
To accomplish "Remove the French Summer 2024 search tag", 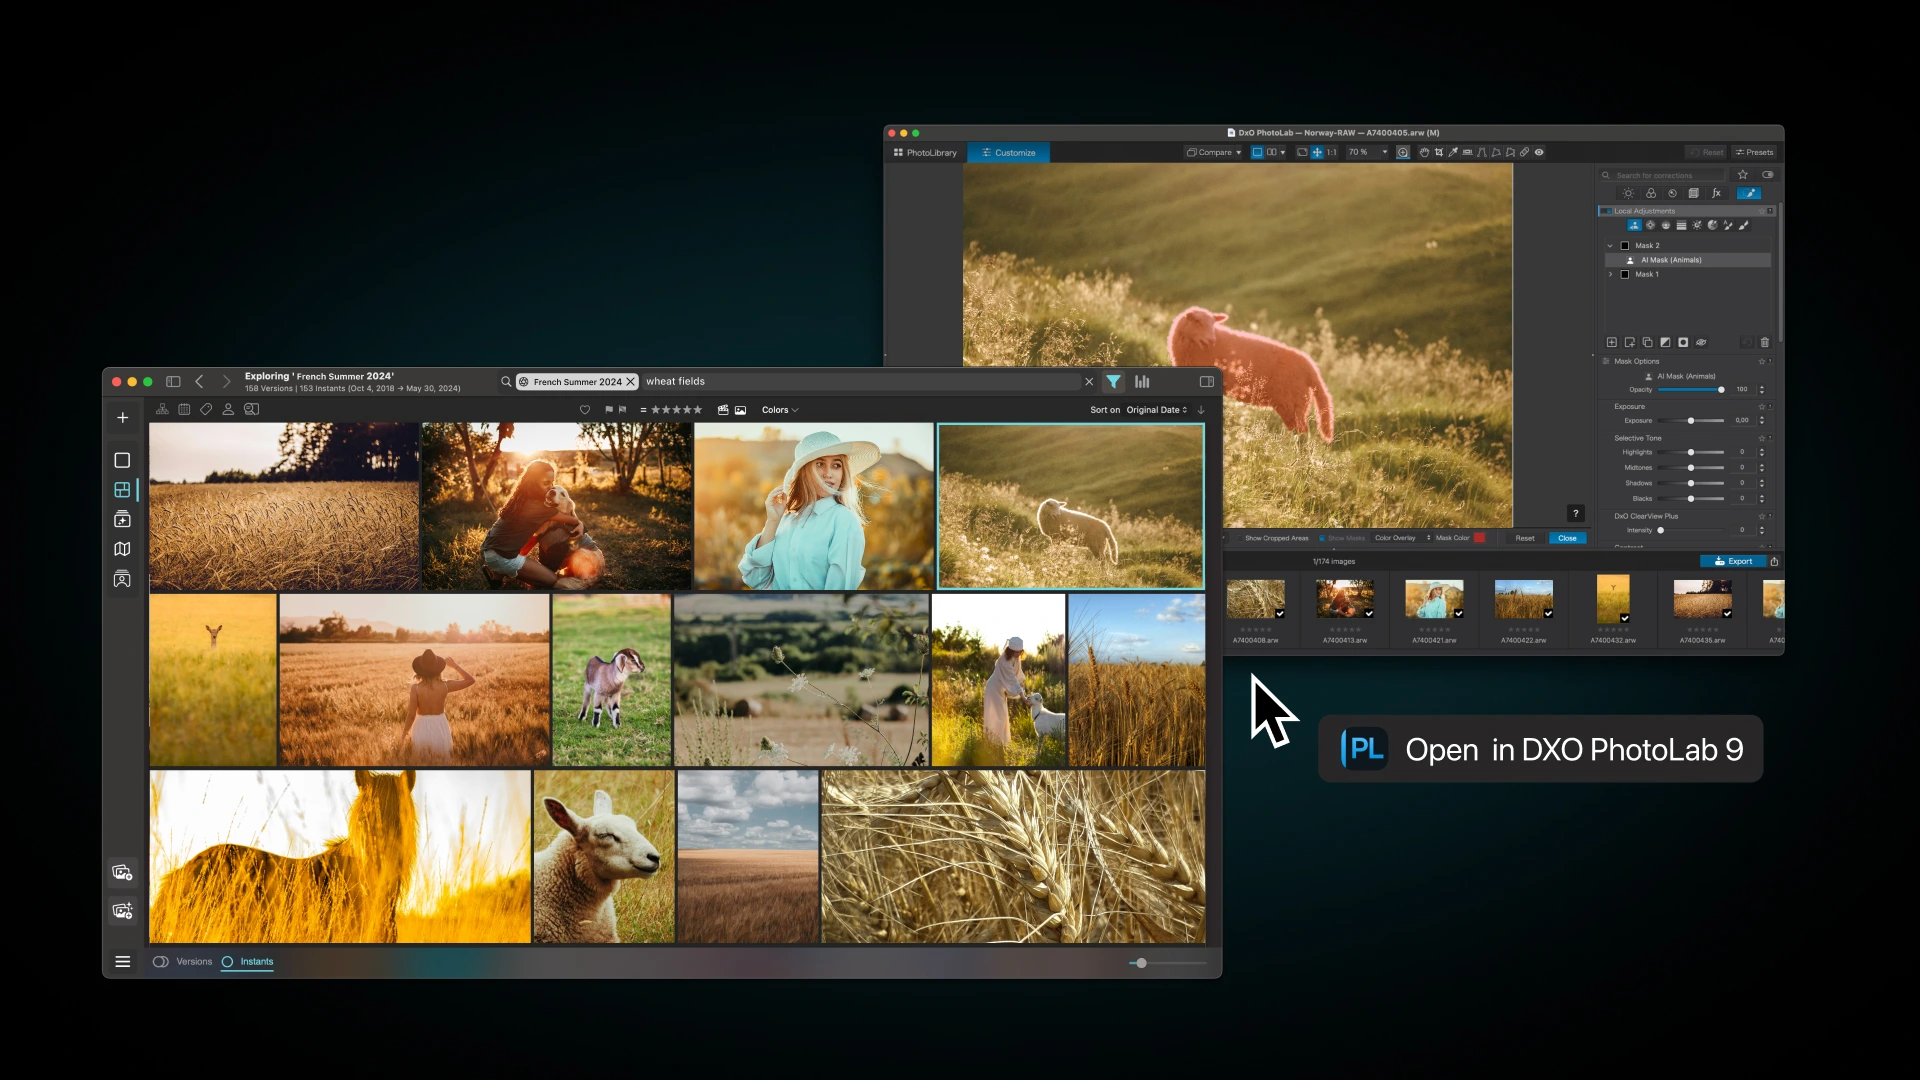I will [x=631, y=381].
